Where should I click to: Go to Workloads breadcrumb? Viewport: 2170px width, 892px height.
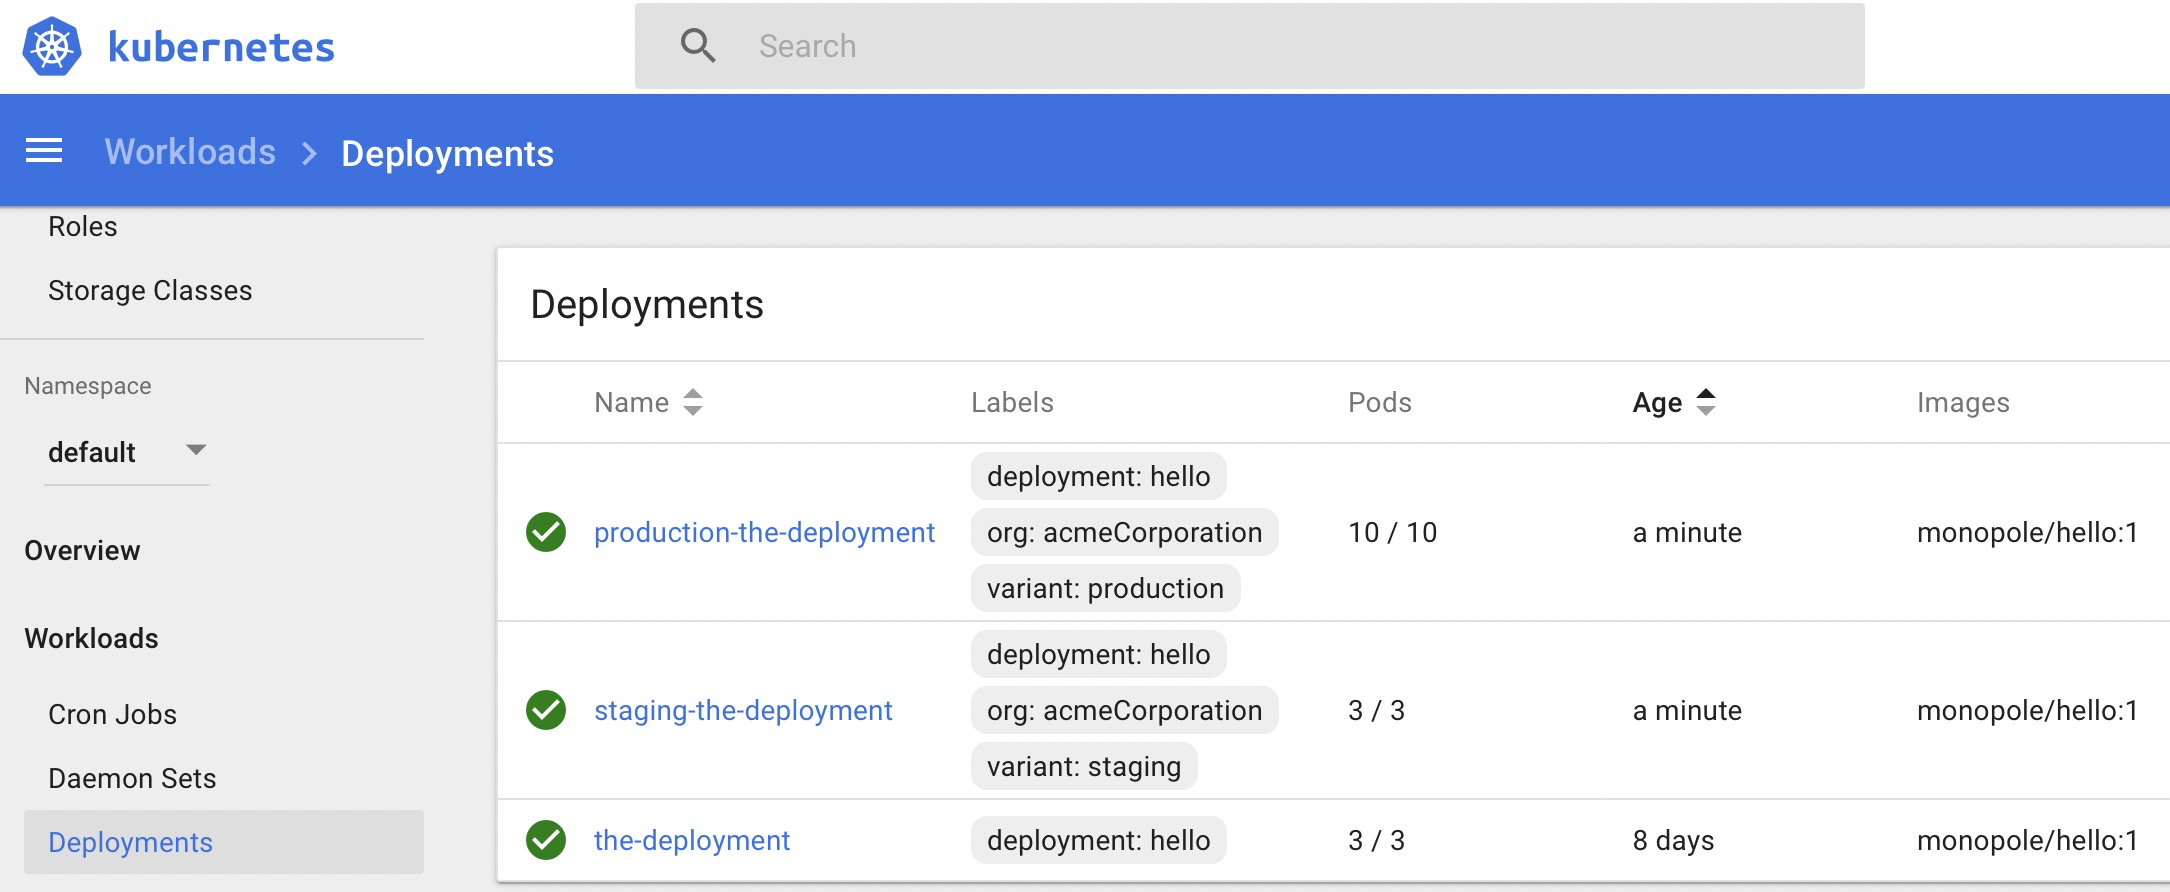point(190,152)
